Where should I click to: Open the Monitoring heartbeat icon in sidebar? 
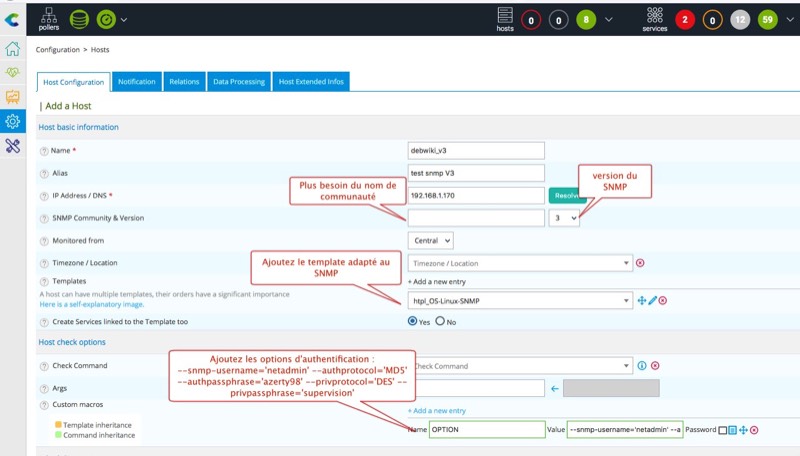click(12, 73)
